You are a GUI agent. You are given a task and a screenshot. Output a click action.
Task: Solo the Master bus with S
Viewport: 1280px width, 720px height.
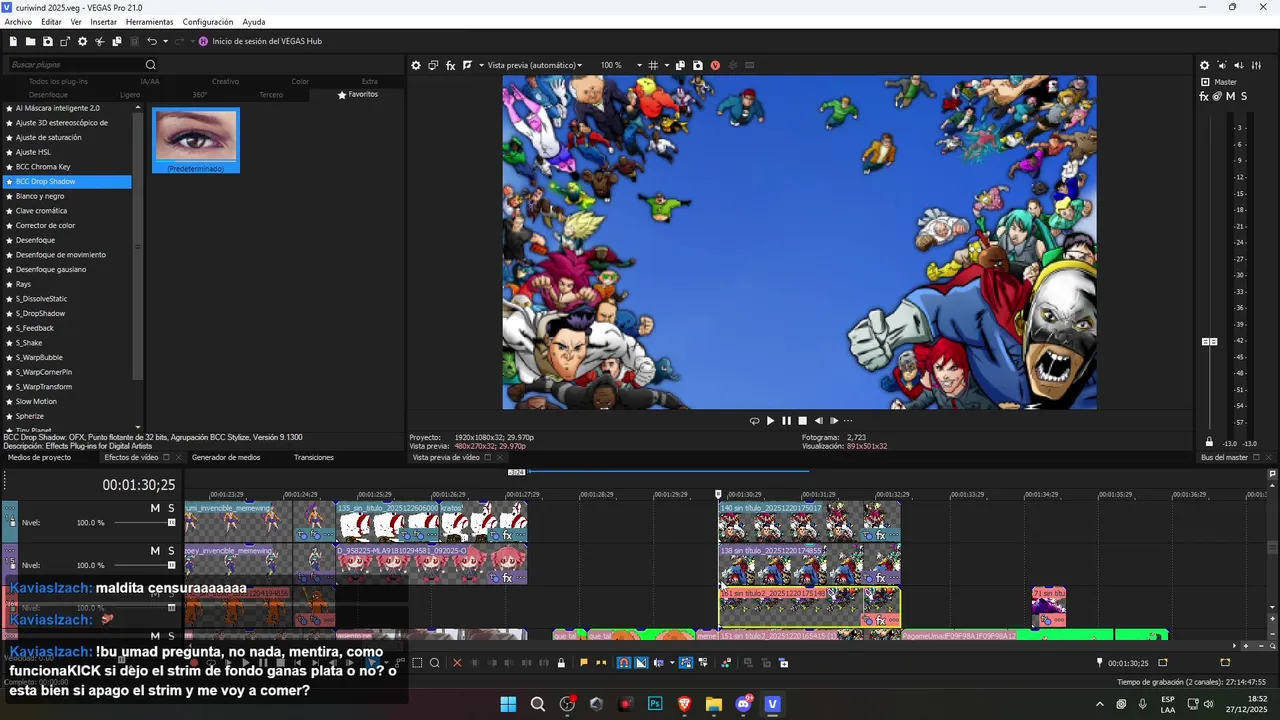[x=1243, y=97]
